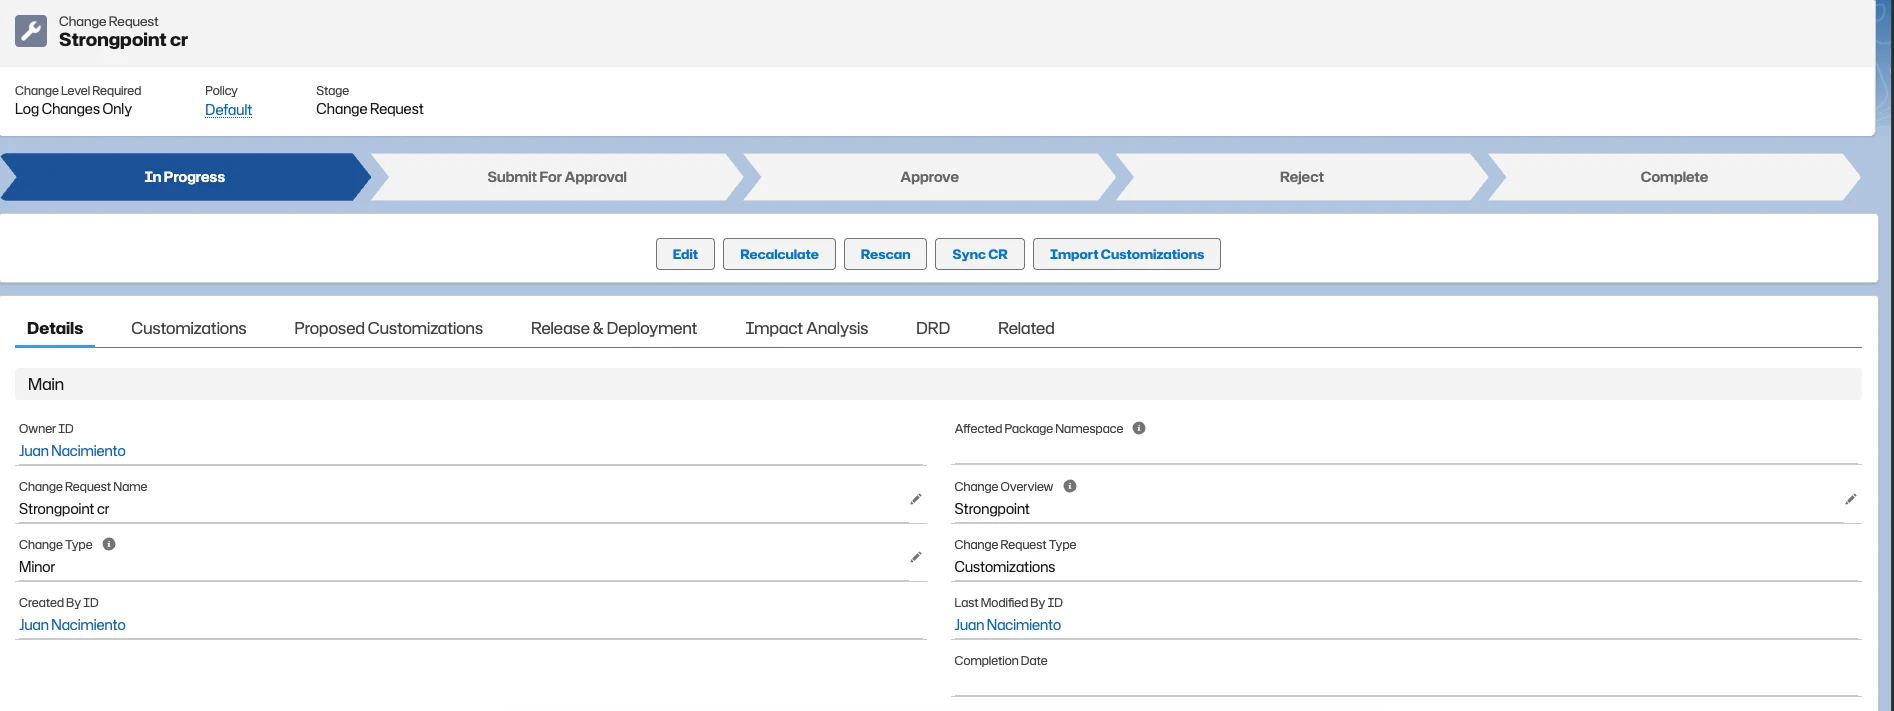Image resolution: width=1894 pixels, height=711 pixels.
Task: Click the 'Minor' change type value
Action: tap(37, 567)
